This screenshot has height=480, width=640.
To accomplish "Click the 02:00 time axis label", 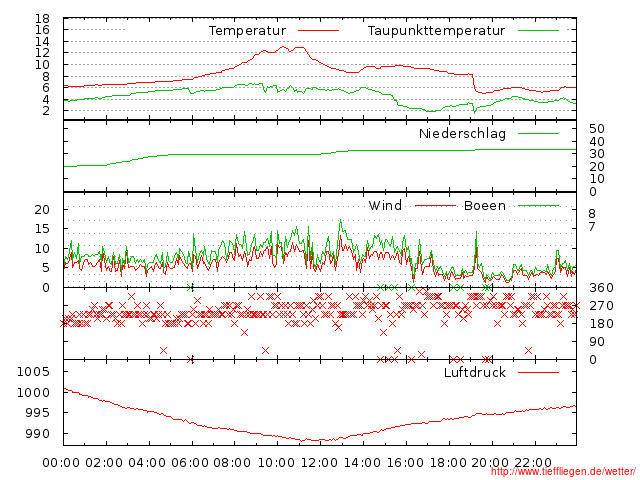I will (x=104, y=462).
